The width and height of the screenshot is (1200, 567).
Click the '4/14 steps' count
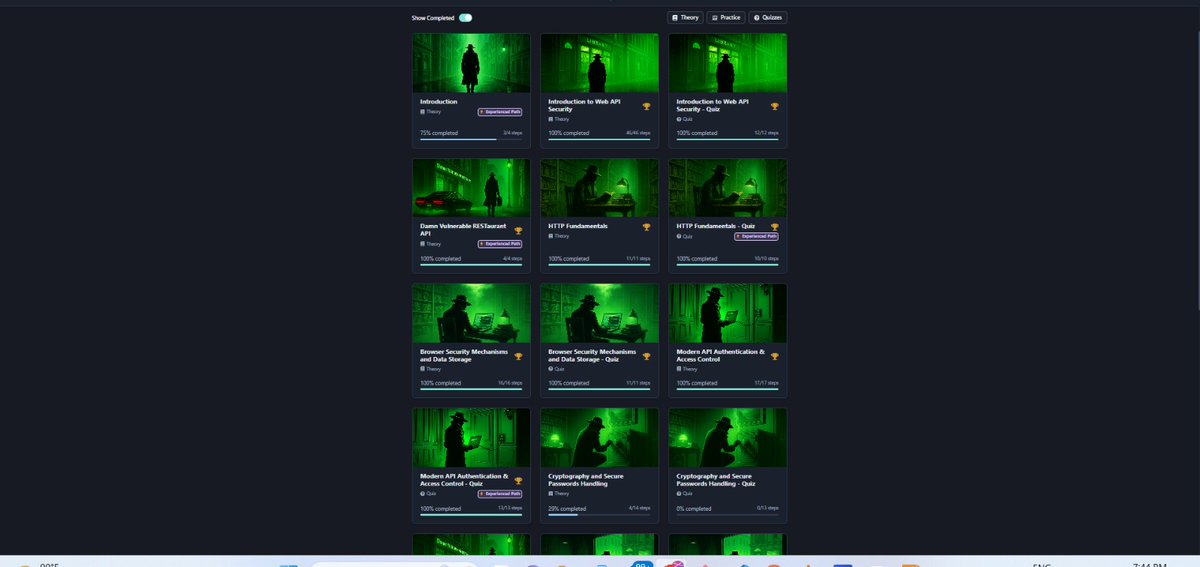pos(640,507)
